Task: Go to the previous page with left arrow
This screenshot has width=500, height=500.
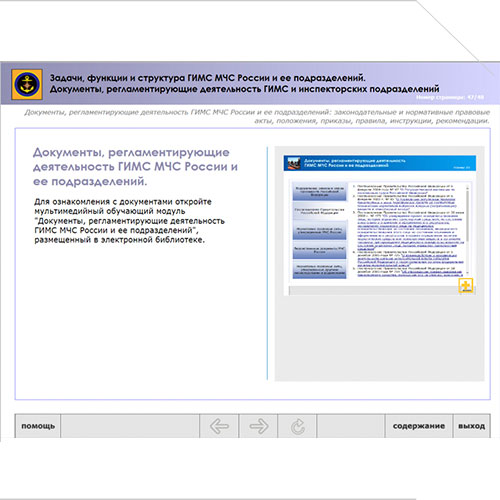Action: click(x=219, y=426)
